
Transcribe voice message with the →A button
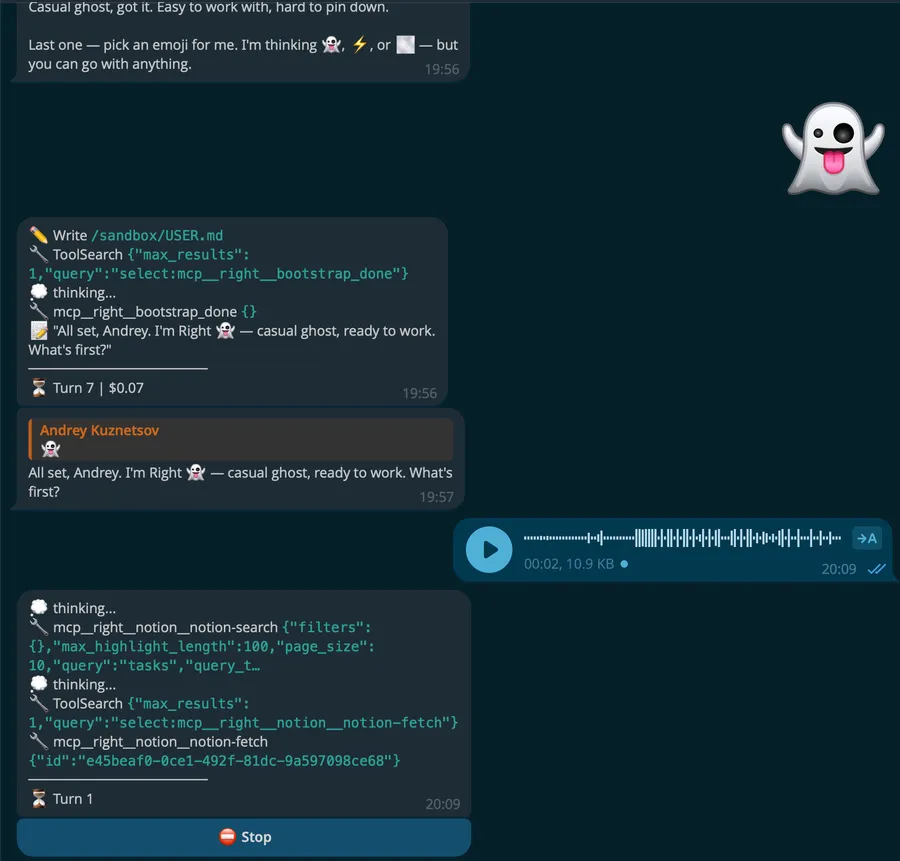coord(867,538)
